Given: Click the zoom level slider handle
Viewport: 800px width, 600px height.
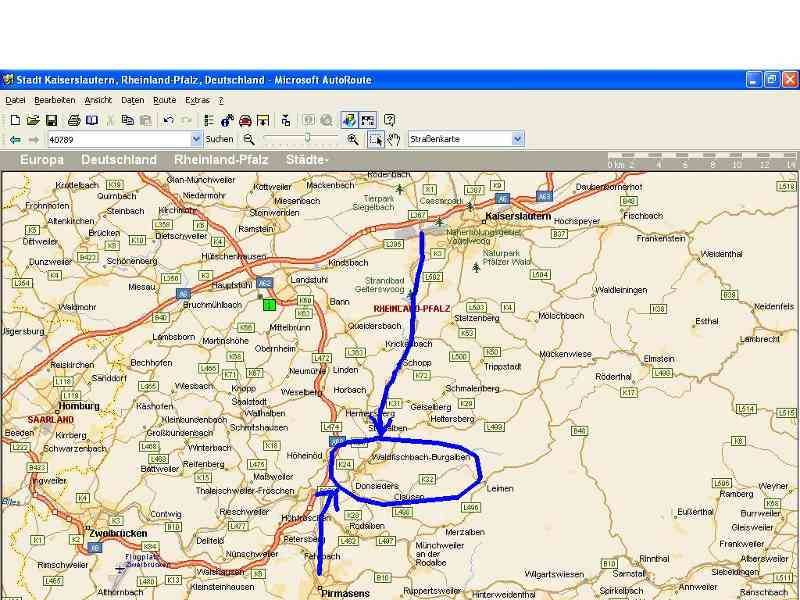Looking at the screenshot, I should tap(308, 137).
